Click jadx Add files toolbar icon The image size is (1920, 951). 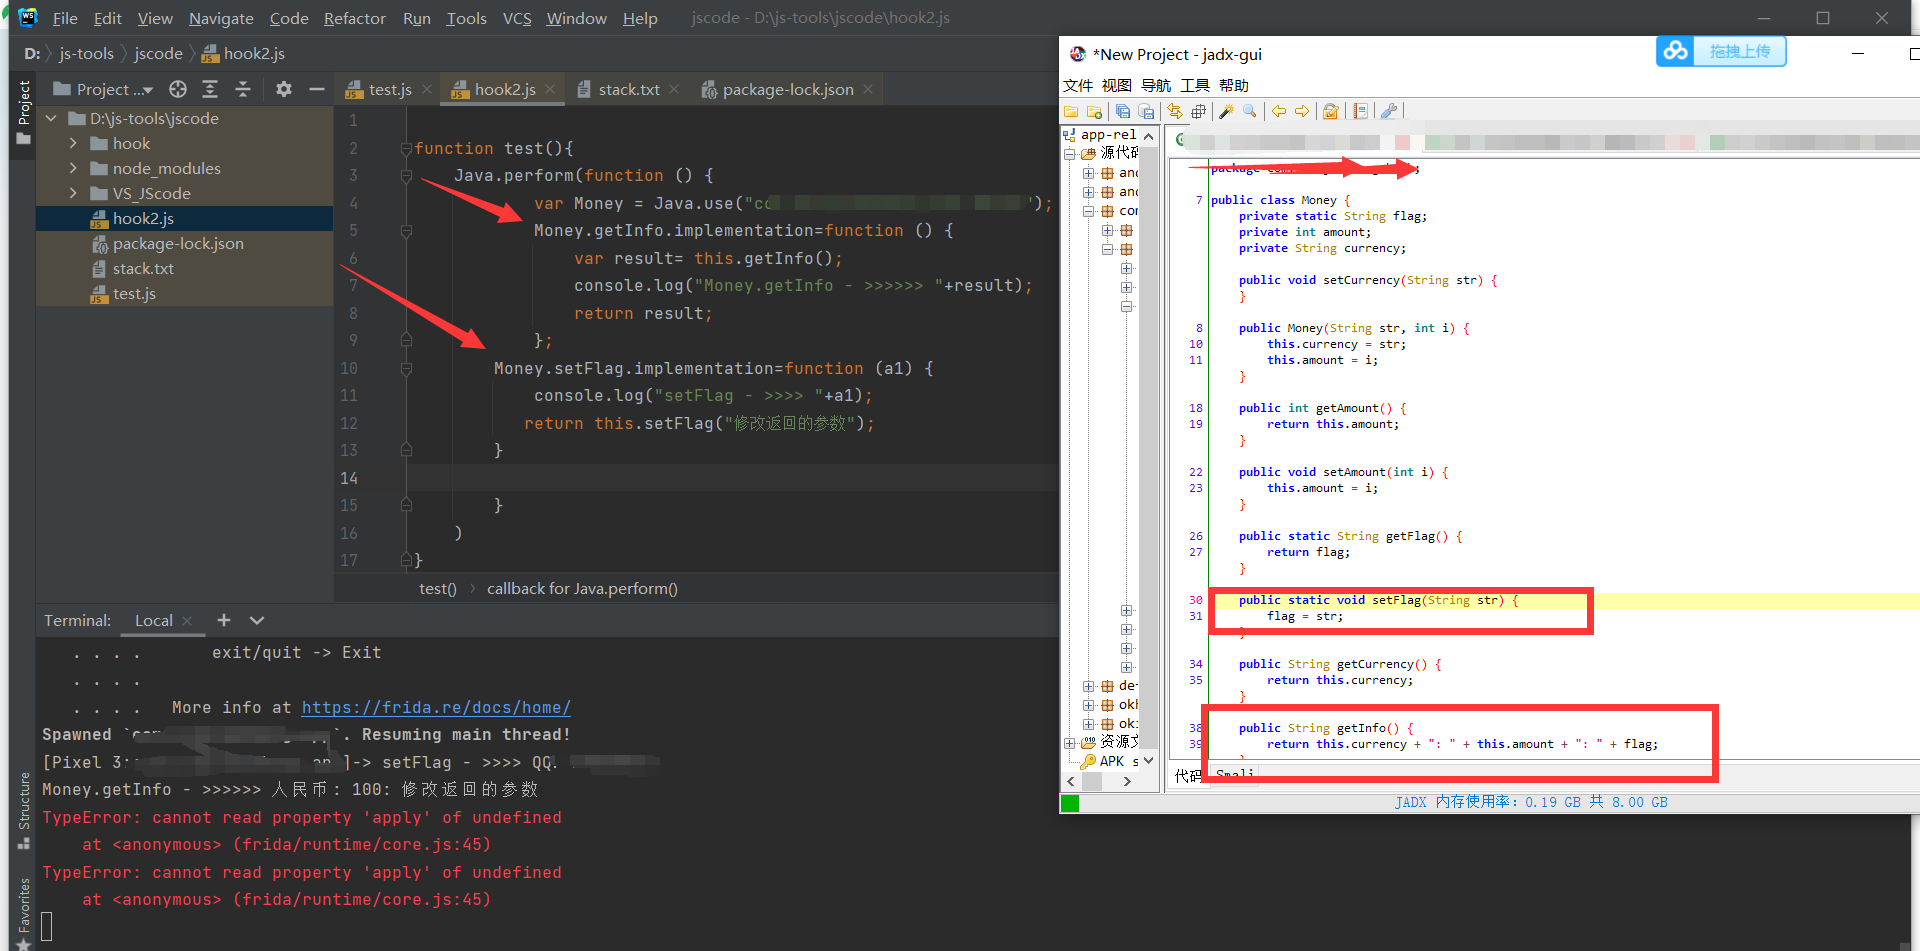point(1094,112)
